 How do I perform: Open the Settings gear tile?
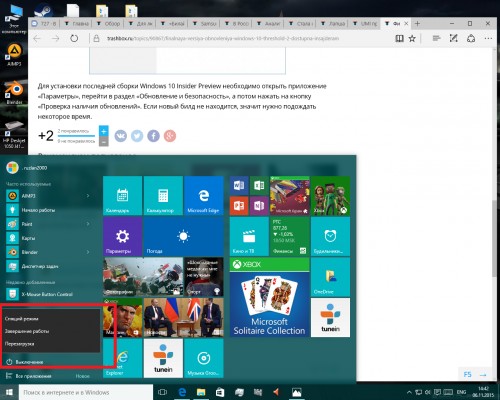pos(122,236)
